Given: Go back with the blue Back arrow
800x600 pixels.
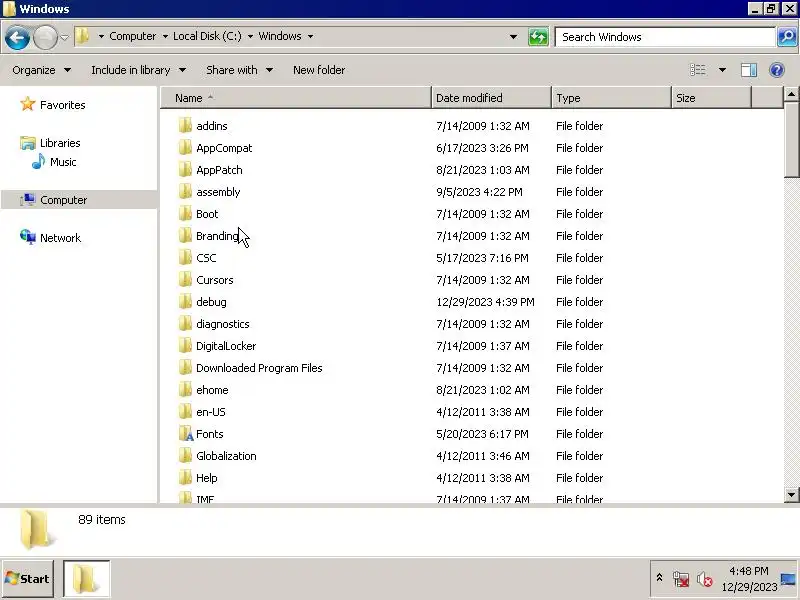Looking at the screenshot, I should (17, 37).
